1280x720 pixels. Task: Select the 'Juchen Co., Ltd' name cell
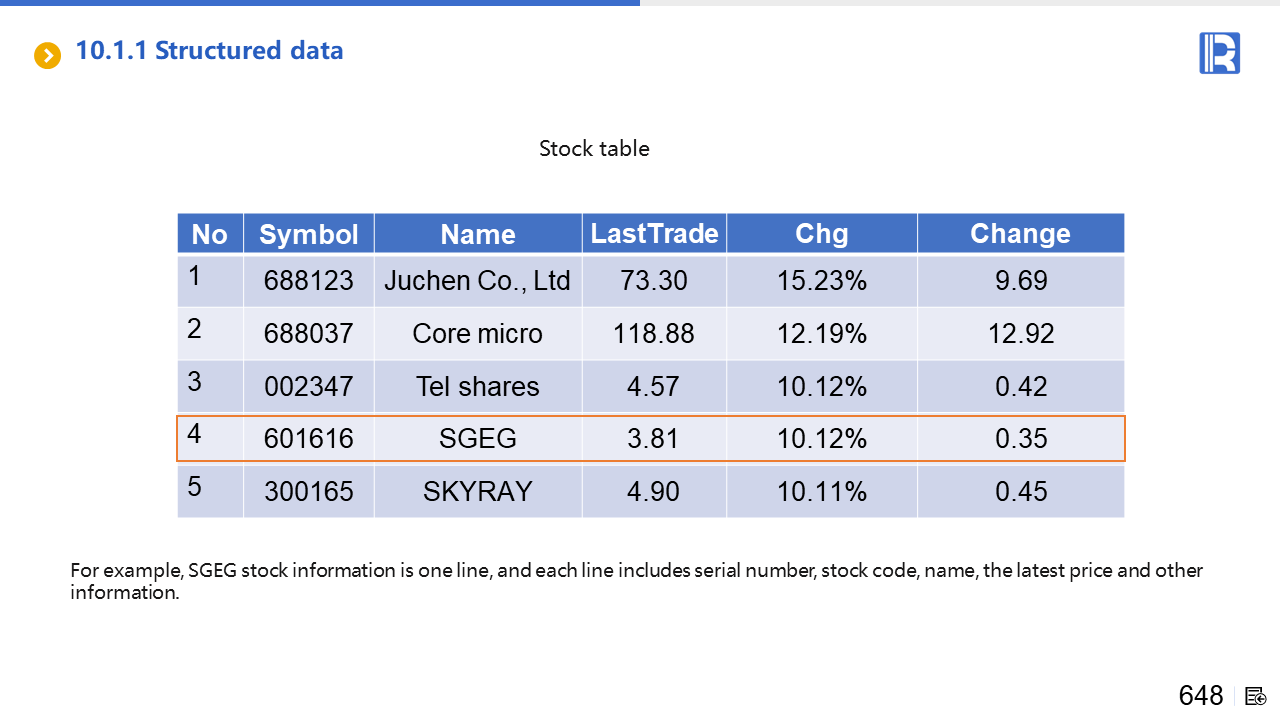pyautogui.click(x=477, y=281)
